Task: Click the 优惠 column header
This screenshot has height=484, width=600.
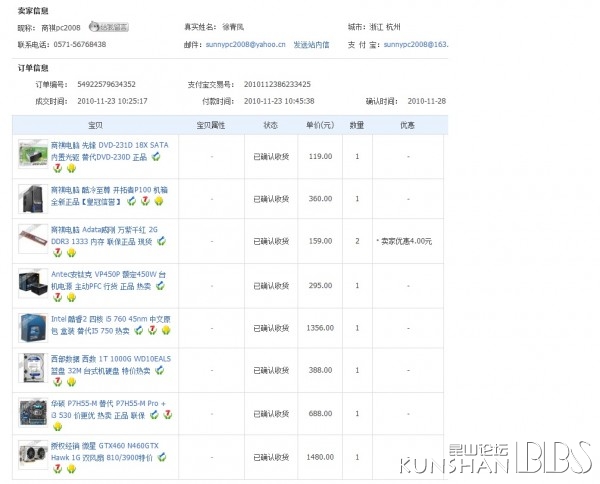Action: pos(407,125)
